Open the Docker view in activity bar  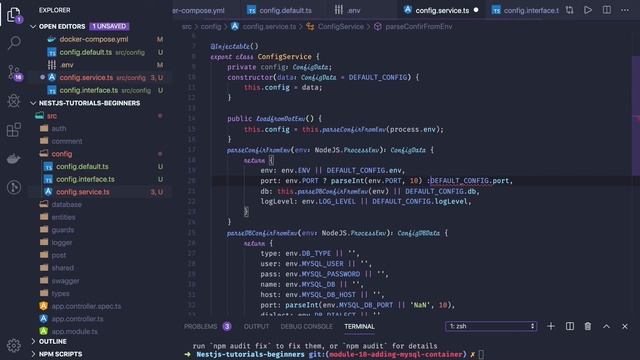pyautogui.click(x=14, y=159)
